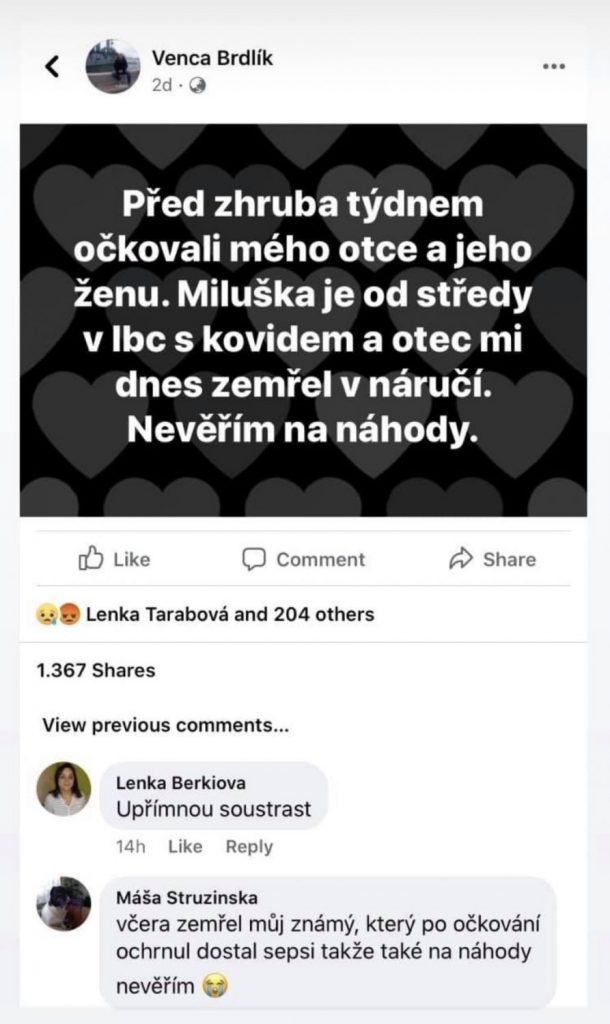The height and width of the screenshot is (1024, 610).
Task: Open the sad and angry reaction emojis
Action: tap(59, 615)
